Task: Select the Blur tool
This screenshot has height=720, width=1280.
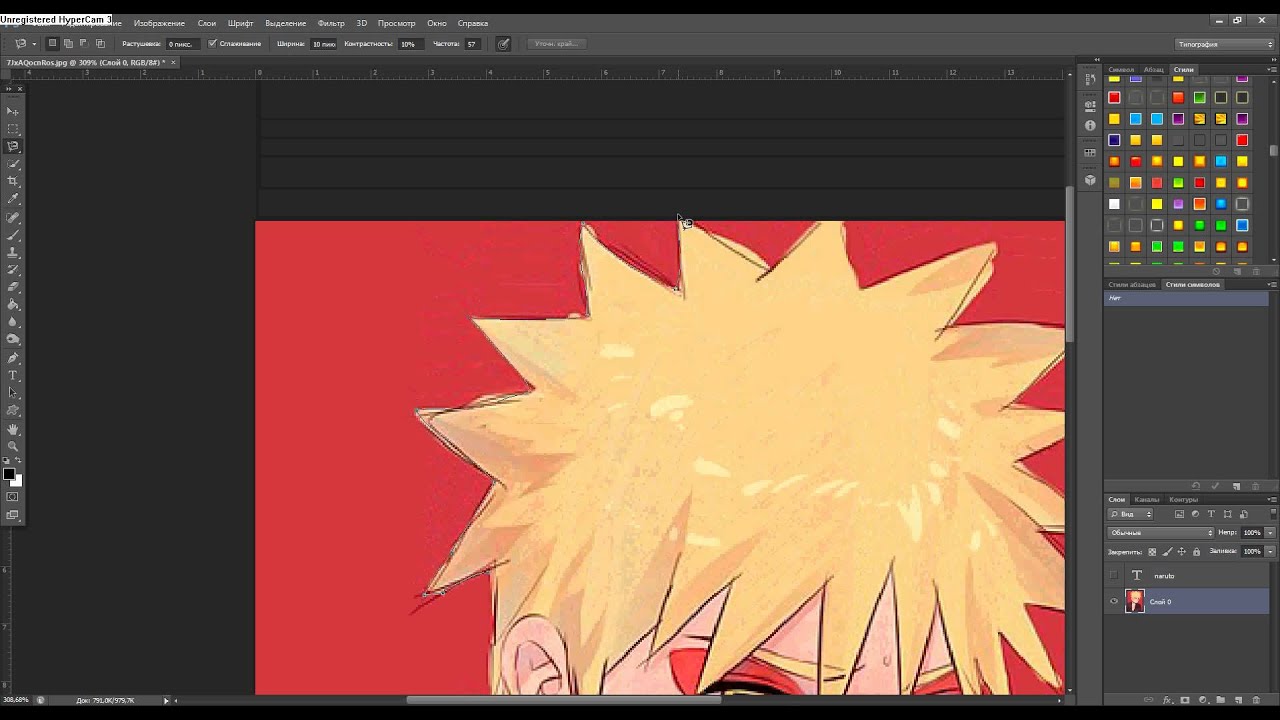Action: click(x=13, y=322)
